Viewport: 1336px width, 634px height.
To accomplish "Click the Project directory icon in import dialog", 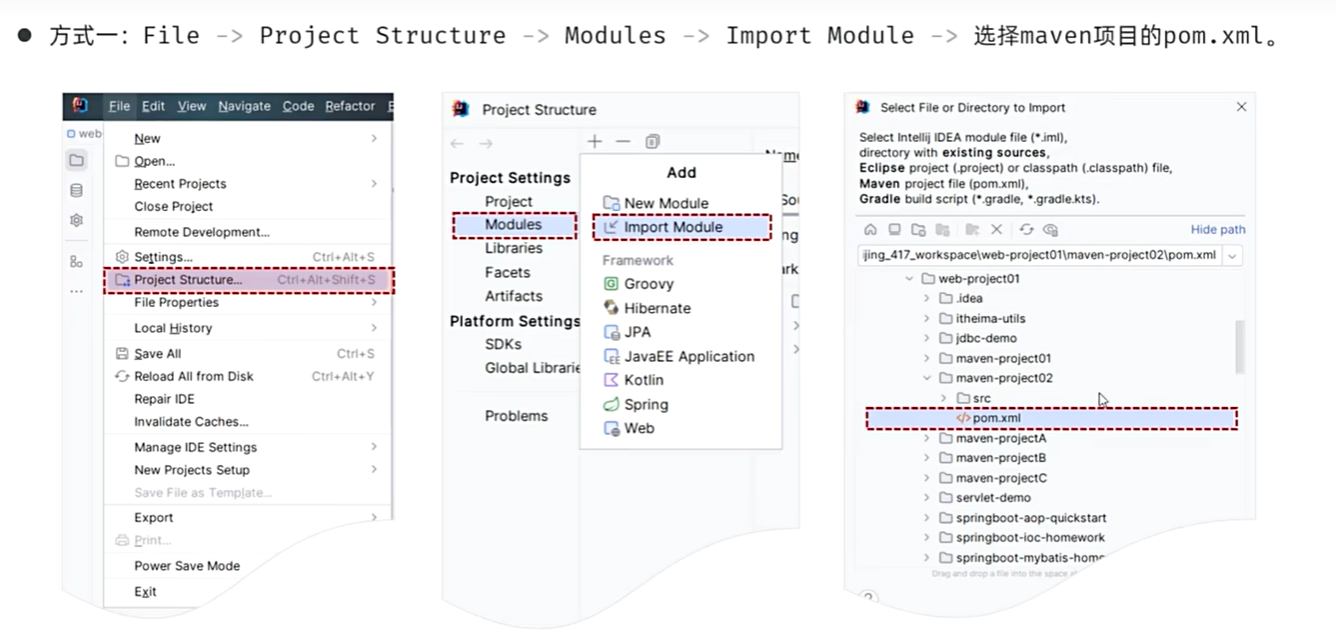I will click(x=918, y=229).
